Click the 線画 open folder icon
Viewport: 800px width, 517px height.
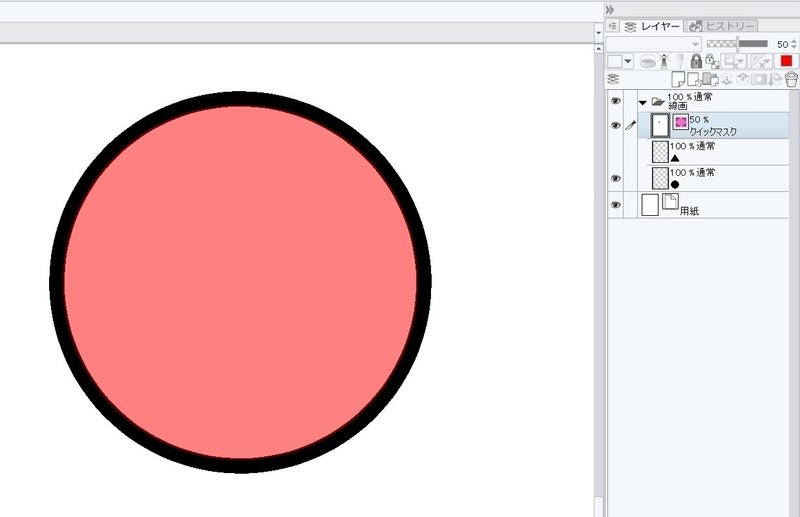tap(658, 102)
